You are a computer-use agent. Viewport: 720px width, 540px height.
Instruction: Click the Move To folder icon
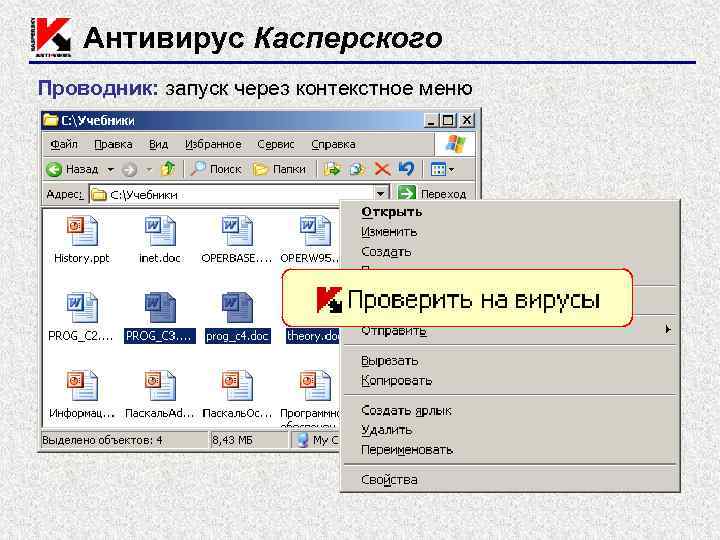tap(332, 169)
